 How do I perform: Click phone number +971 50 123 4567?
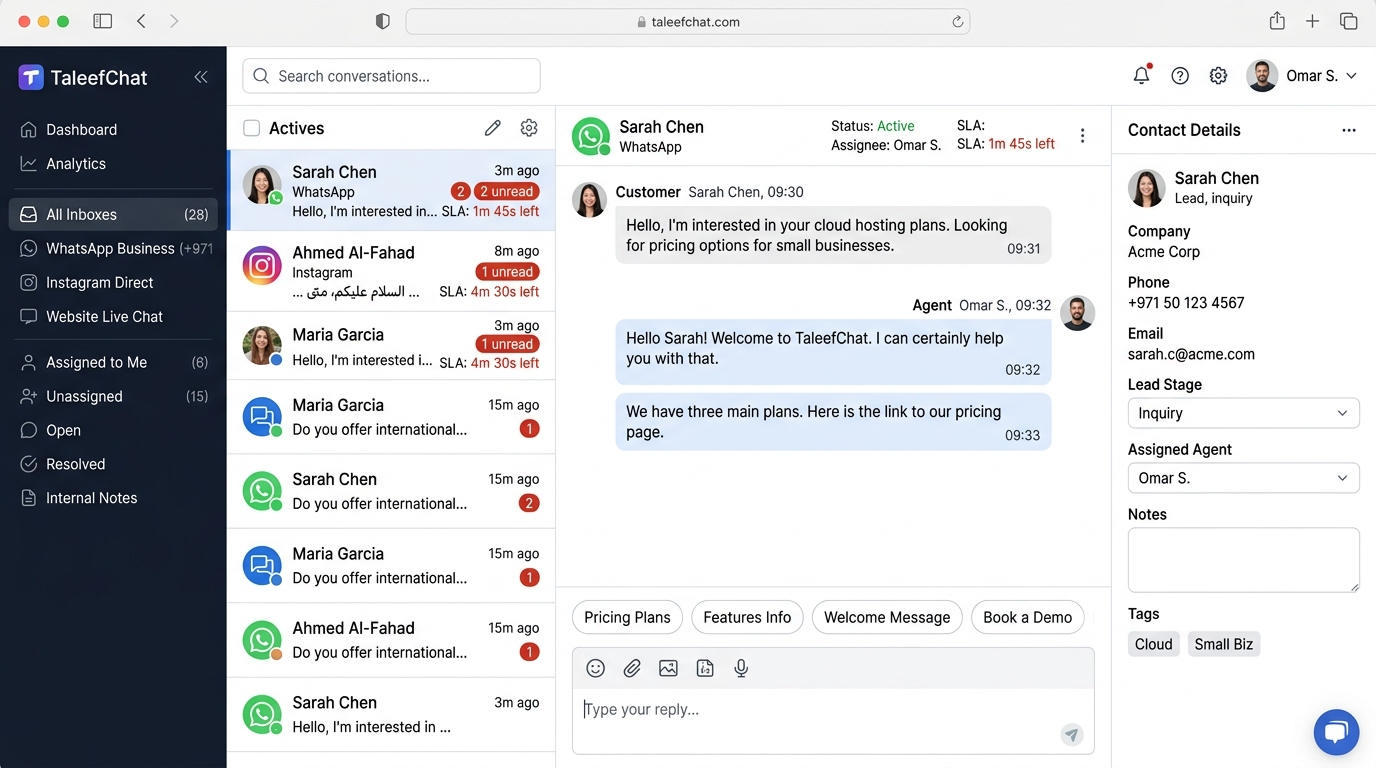(x=1186, y=303)
